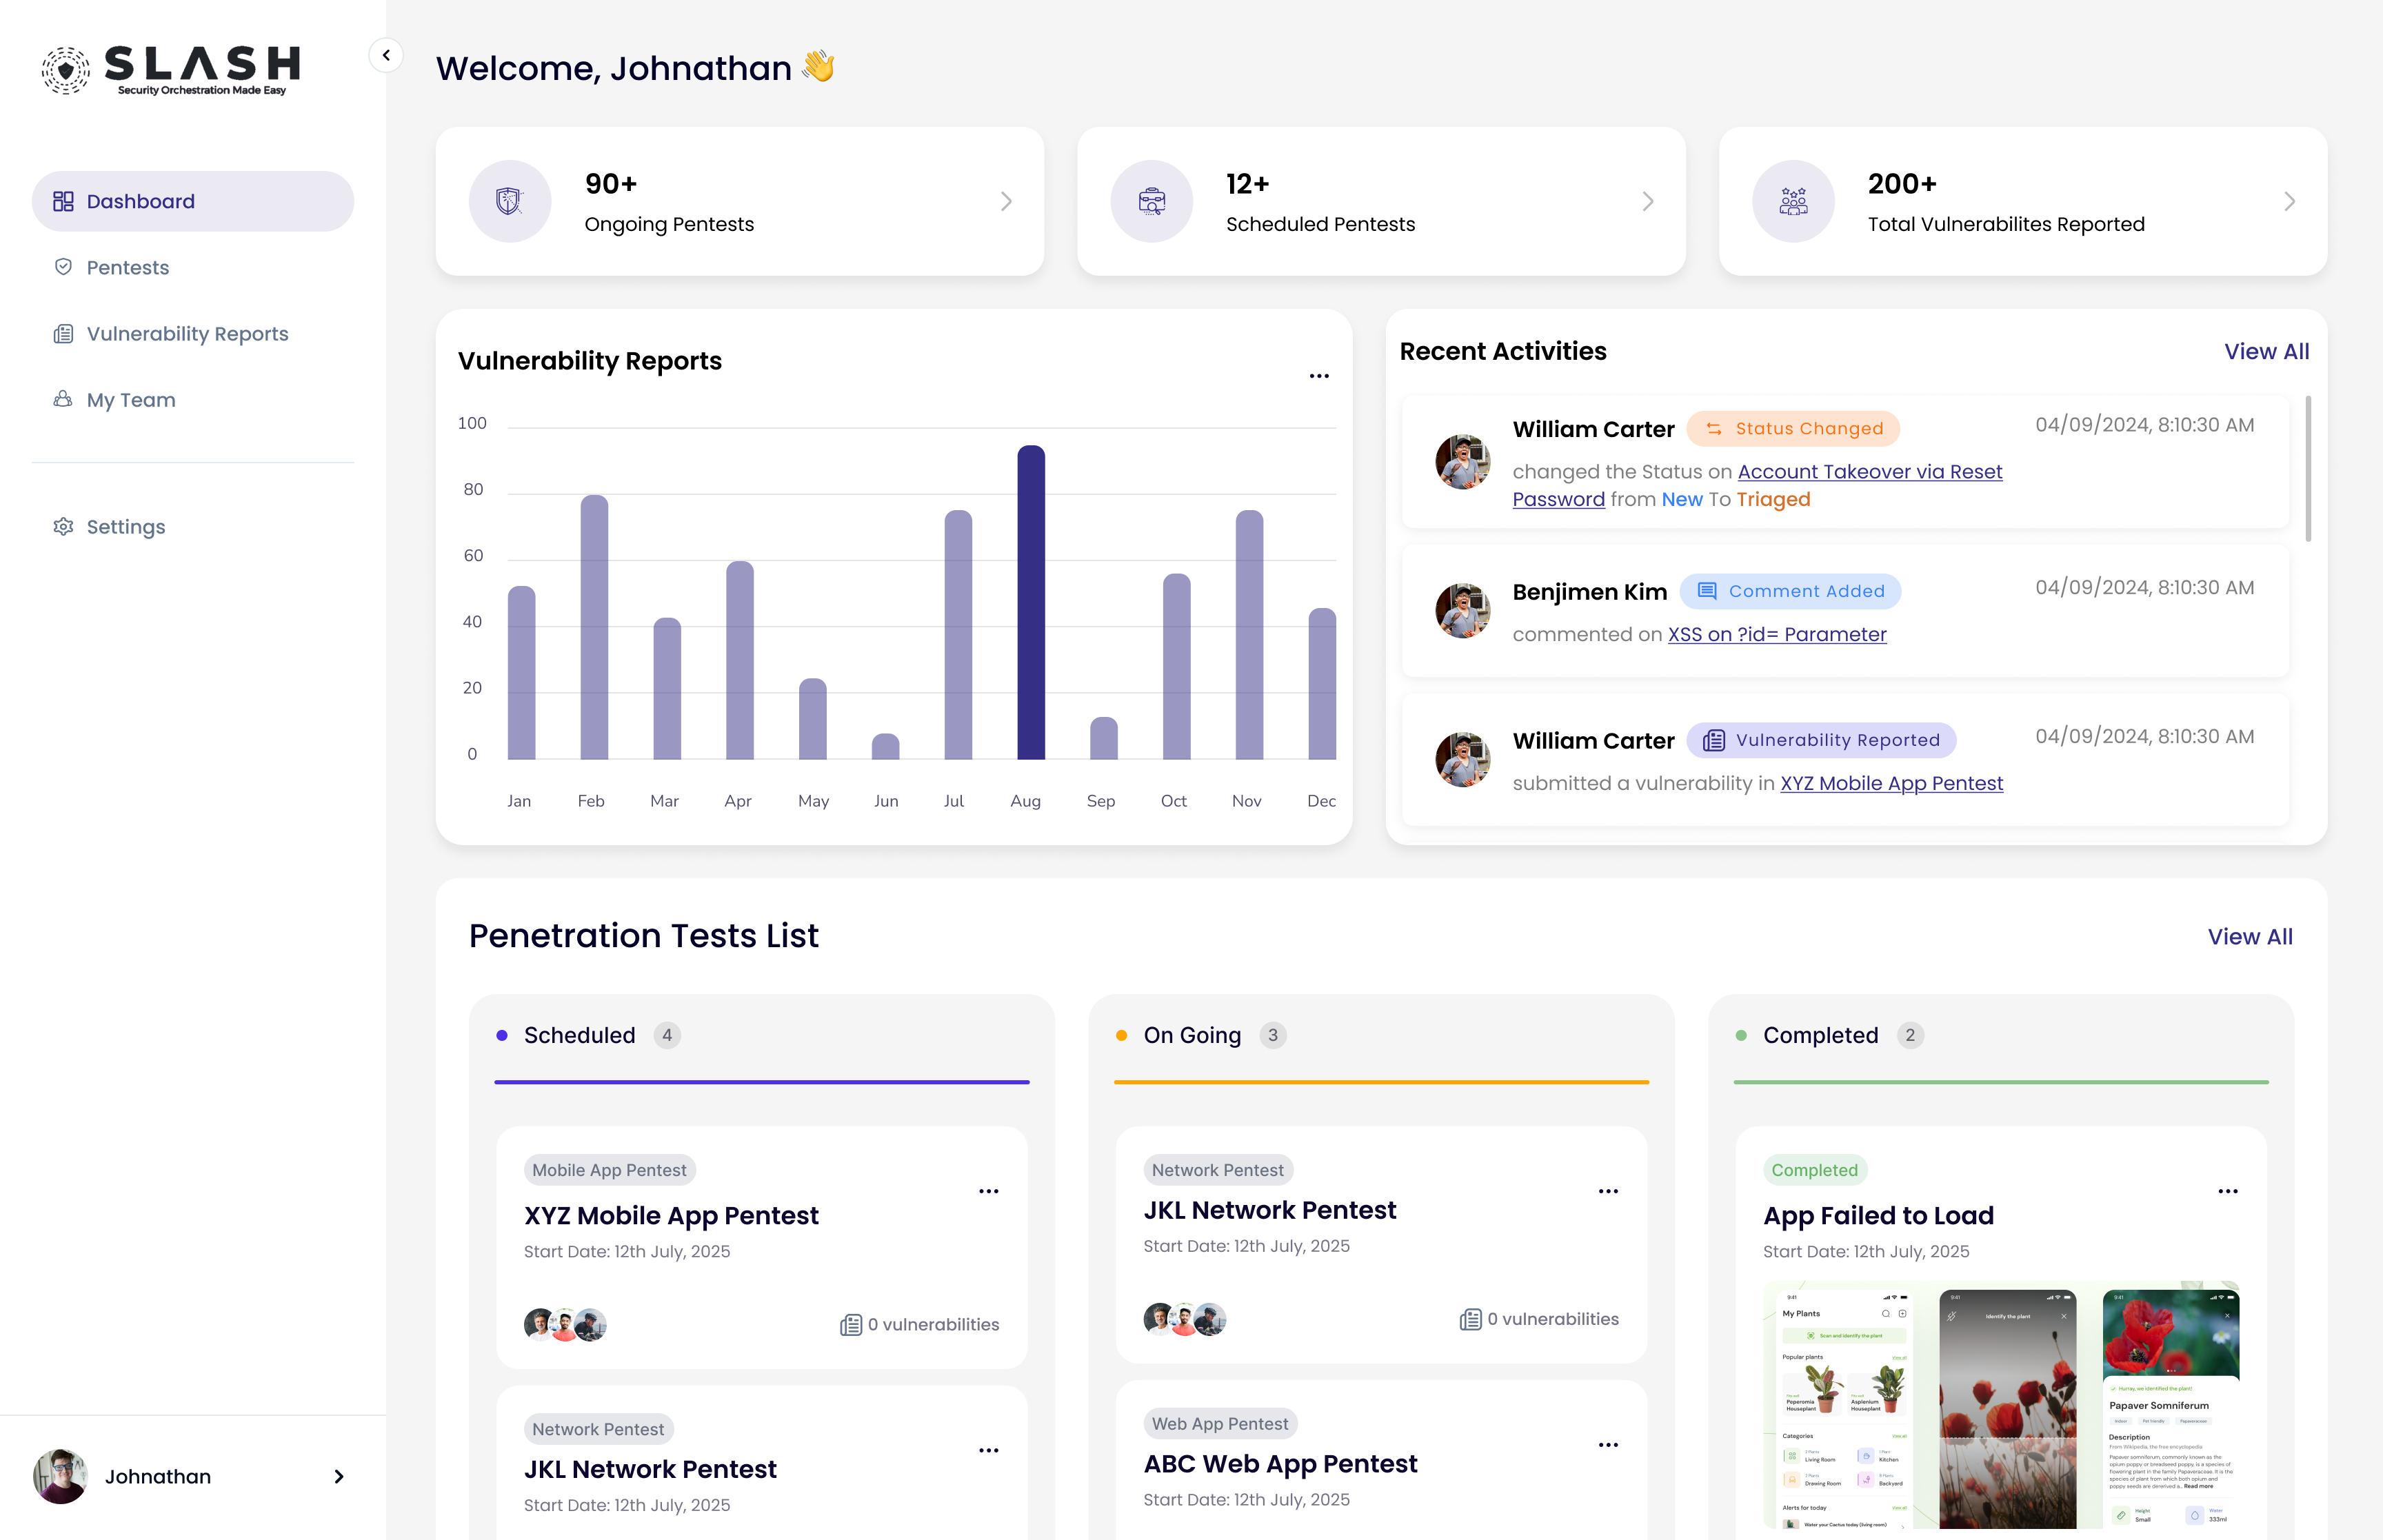Expand the Ongoing Pentests card chevron
This screenshot has height=1540, width=2383.
coord(1006,201)
